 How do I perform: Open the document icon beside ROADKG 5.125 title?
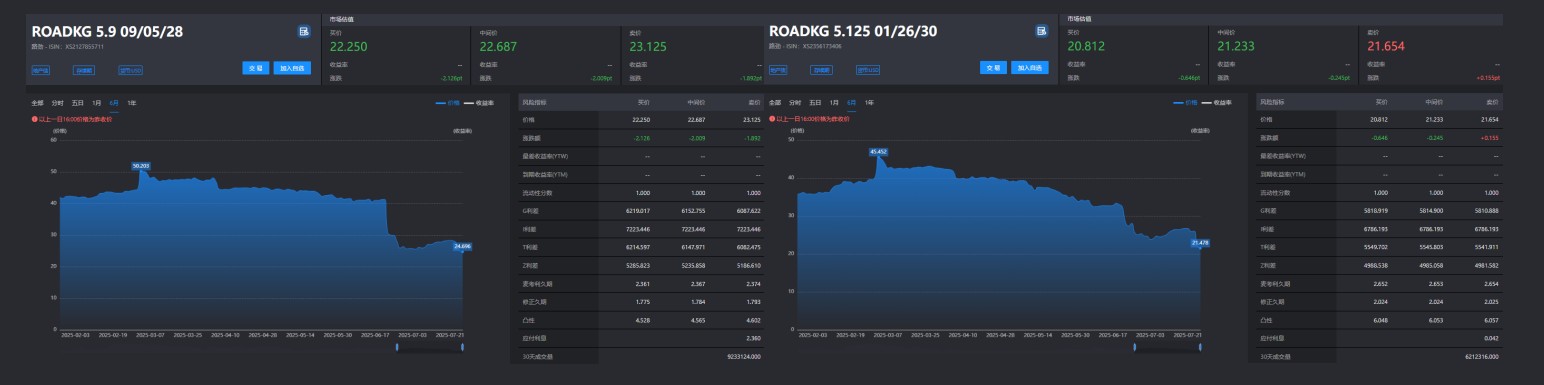(1041, 32)
